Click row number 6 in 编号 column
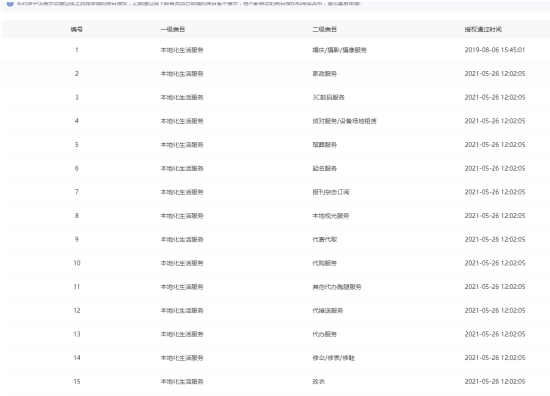This screenshot has height=396, width=550. [76, 168]
